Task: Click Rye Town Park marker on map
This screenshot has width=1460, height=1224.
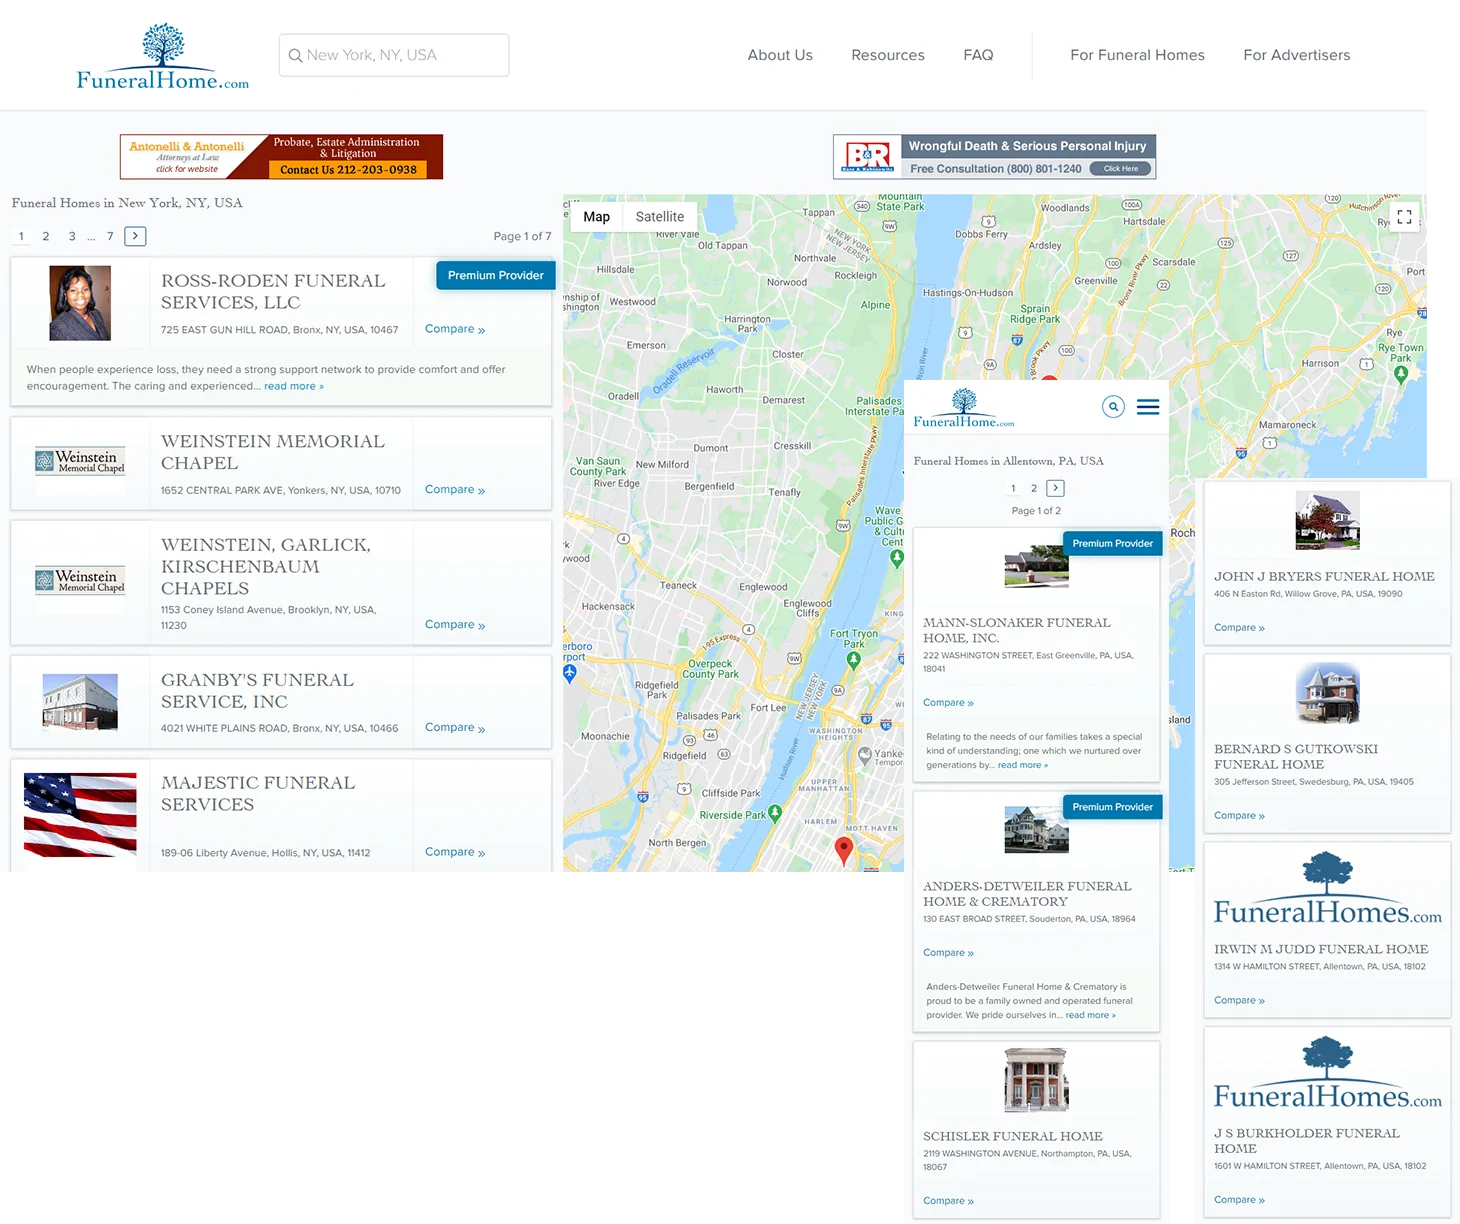Action: click(x=1401, y=374)
